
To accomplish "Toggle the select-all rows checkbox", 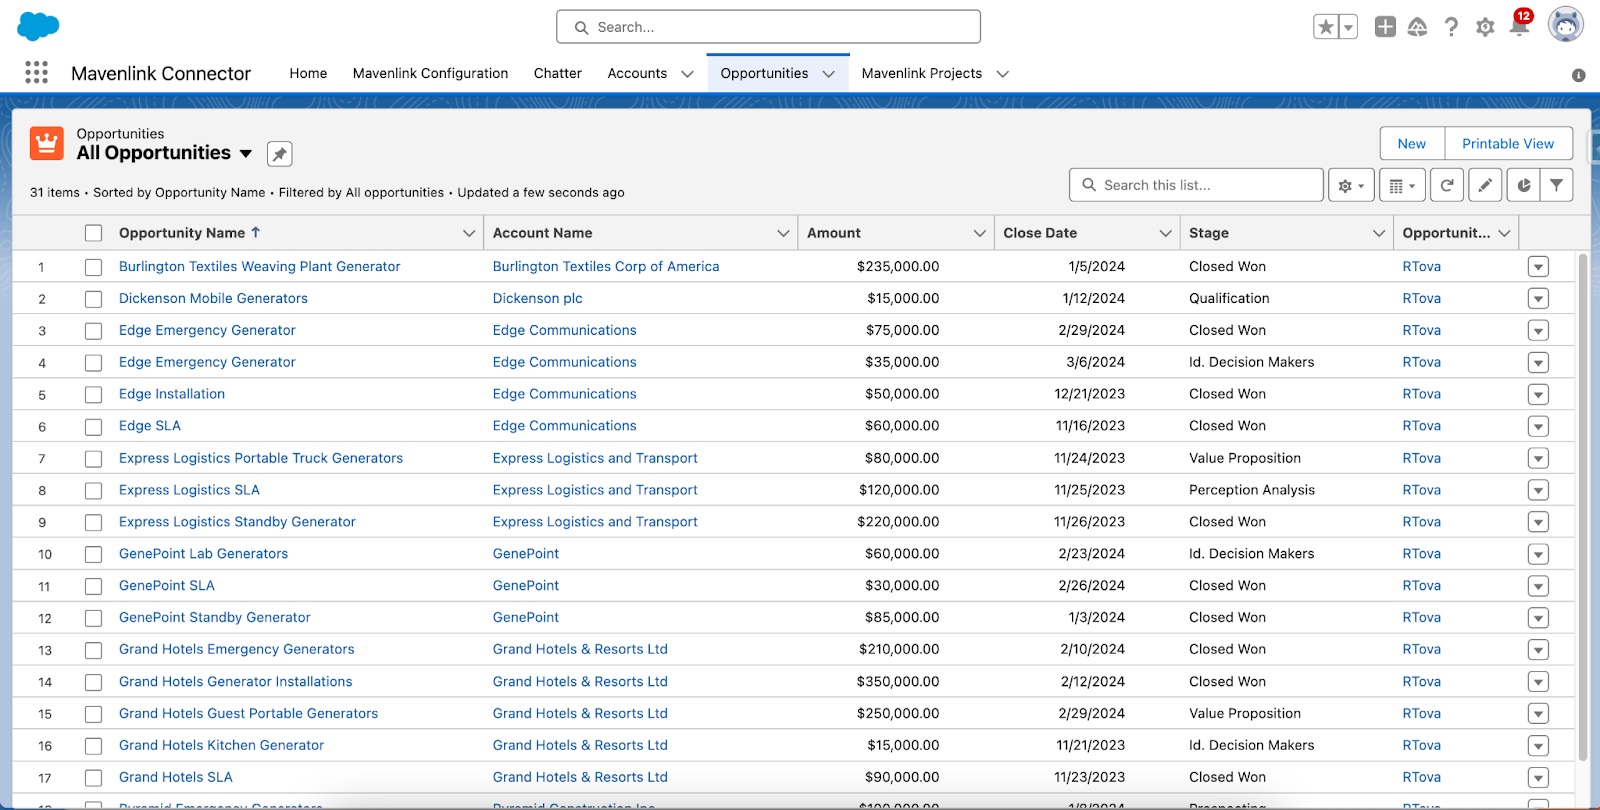I will pyautogui.click(x=94, y=233).
